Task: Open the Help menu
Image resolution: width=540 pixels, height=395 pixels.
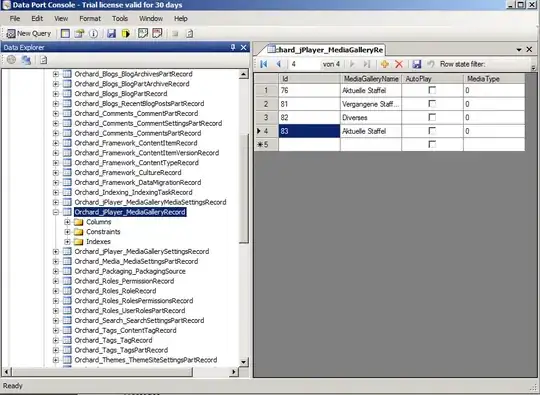Action: (180, 19)
